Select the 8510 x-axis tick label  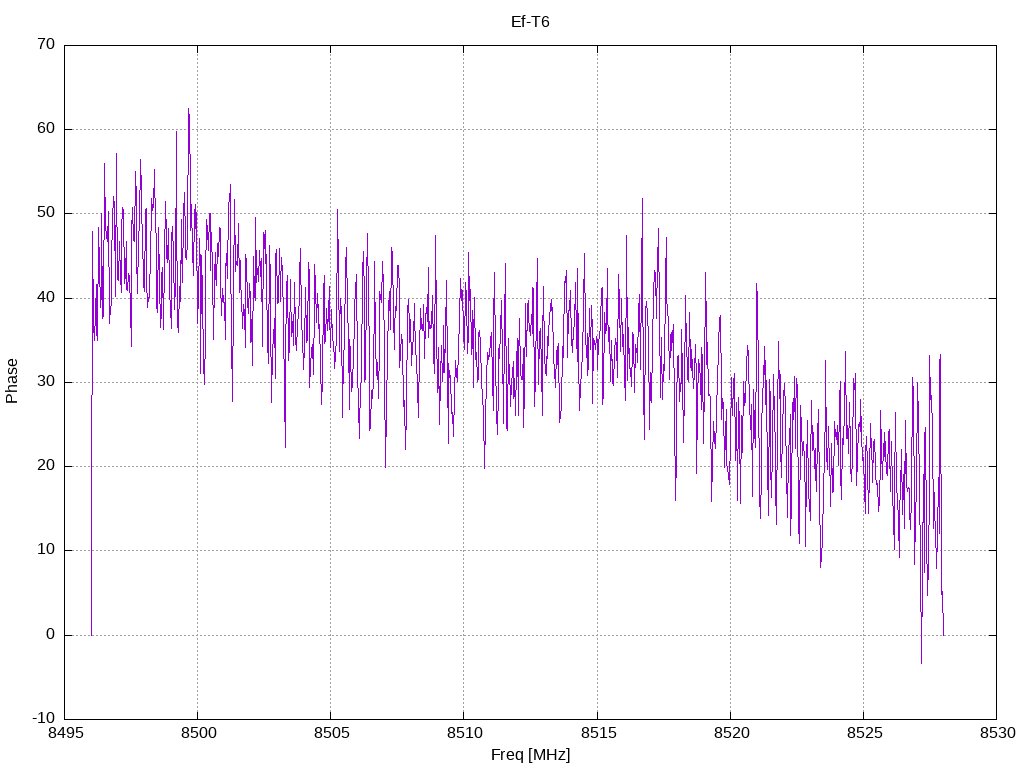pyautogui.click(x=464, y=733)
